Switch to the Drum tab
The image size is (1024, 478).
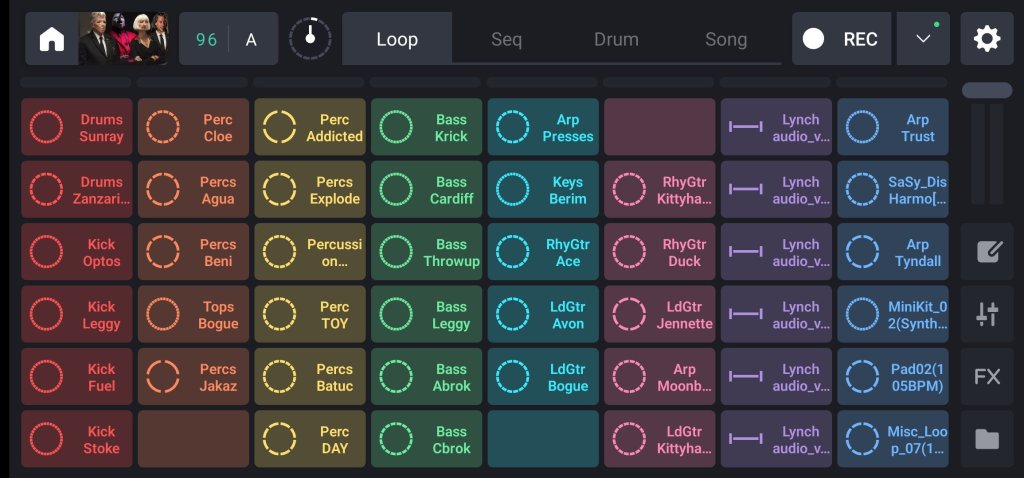[x=616, y=40]
